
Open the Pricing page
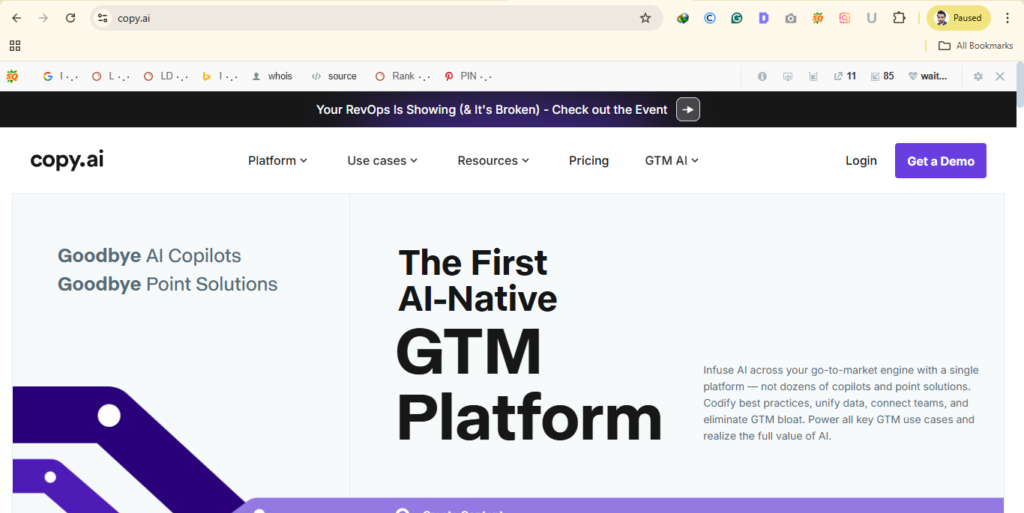[x=588, y=161]
